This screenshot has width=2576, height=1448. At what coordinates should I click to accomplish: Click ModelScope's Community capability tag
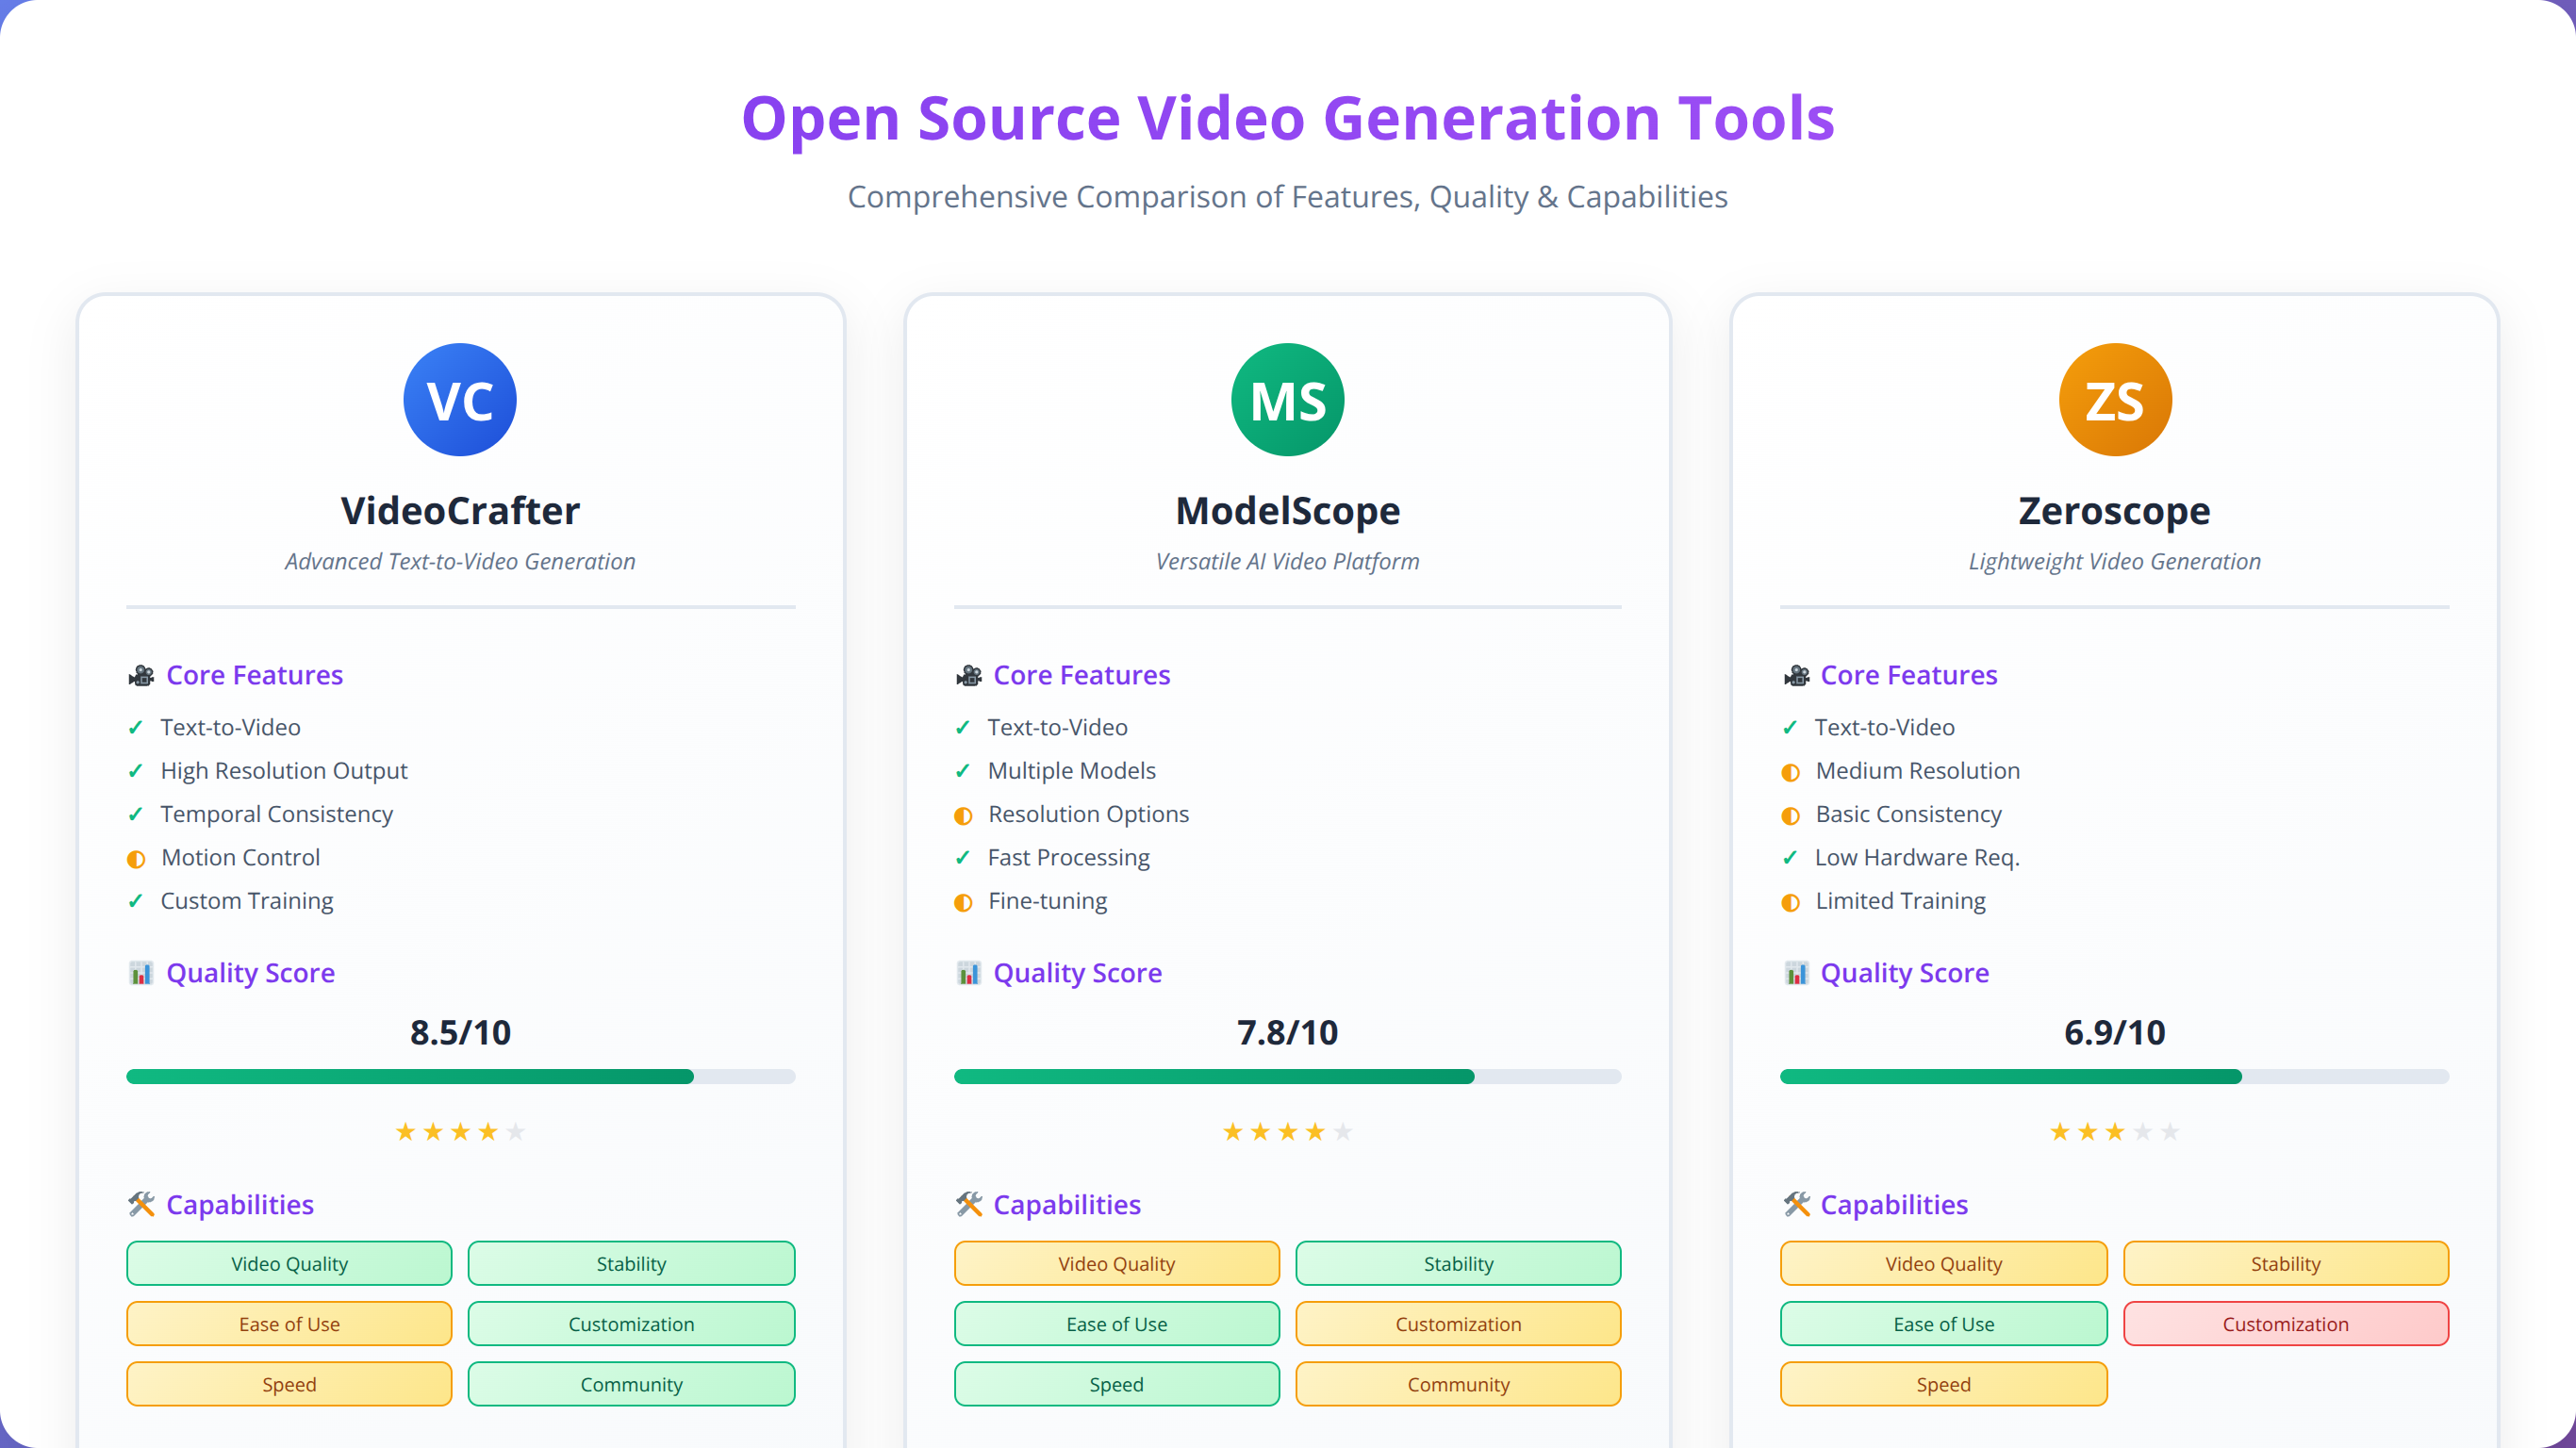1458,1385
